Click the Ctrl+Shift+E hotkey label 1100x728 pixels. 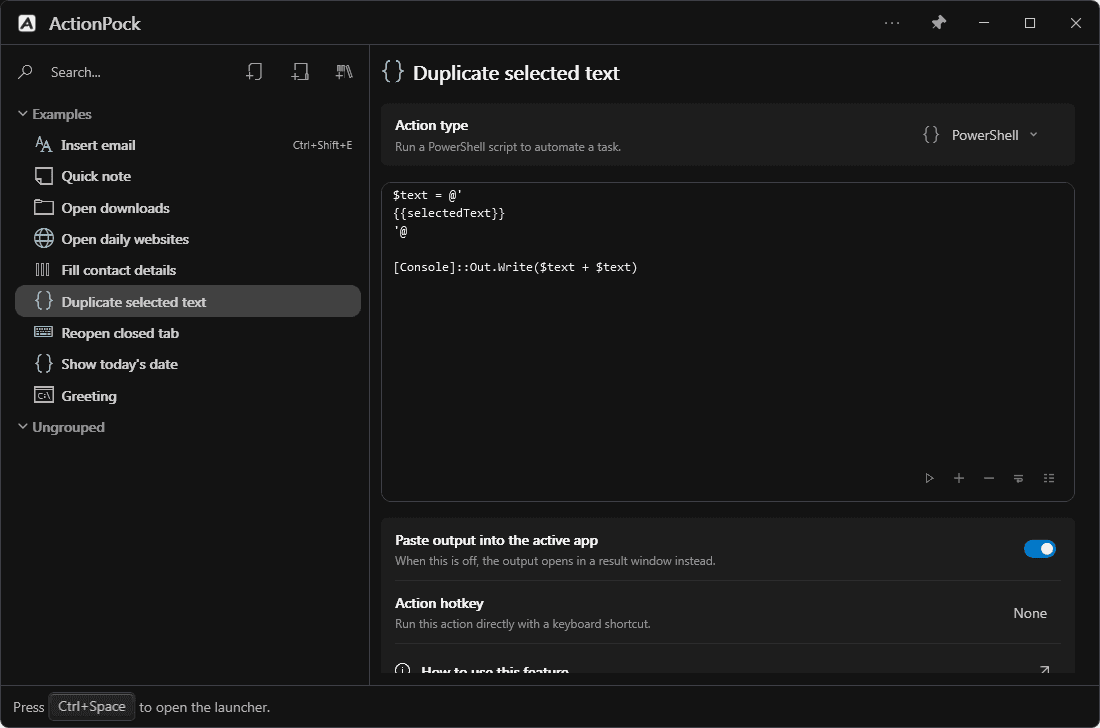point(322,145)
